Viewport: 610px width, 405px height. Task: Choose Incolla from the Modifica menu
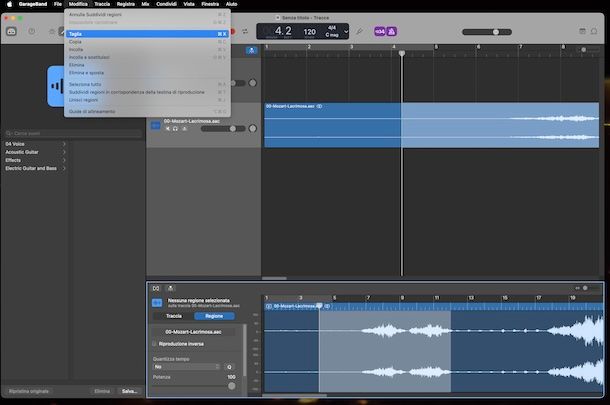pyautogui.click(x=147, y=49)
